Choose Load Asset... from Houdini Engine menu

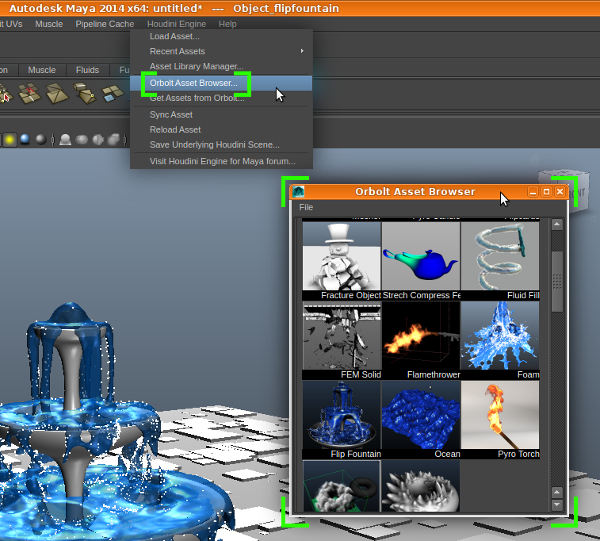[221, 36]
